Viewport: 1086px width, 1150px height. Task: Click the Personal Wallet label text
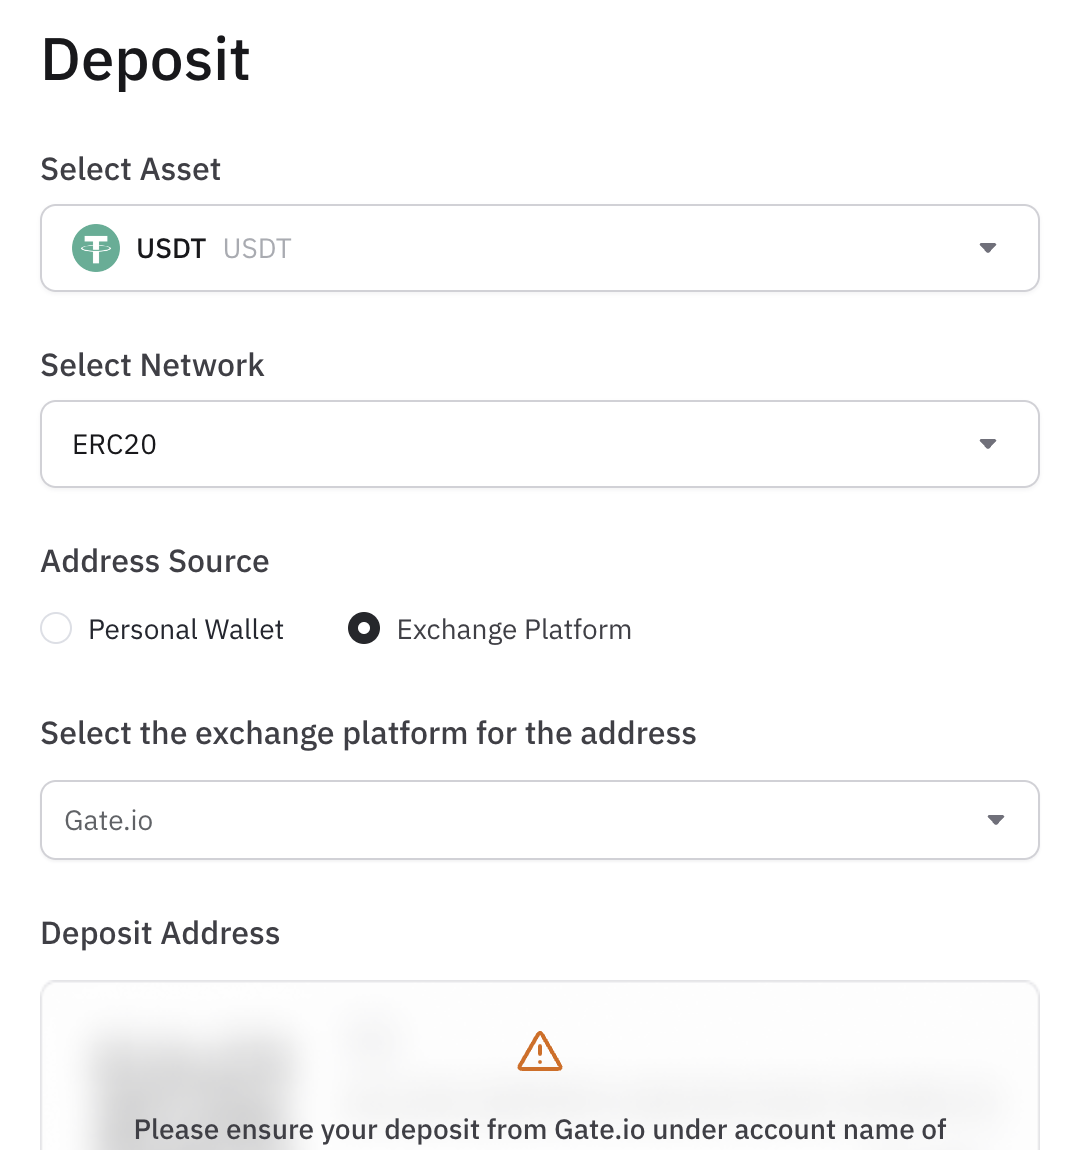186,628
